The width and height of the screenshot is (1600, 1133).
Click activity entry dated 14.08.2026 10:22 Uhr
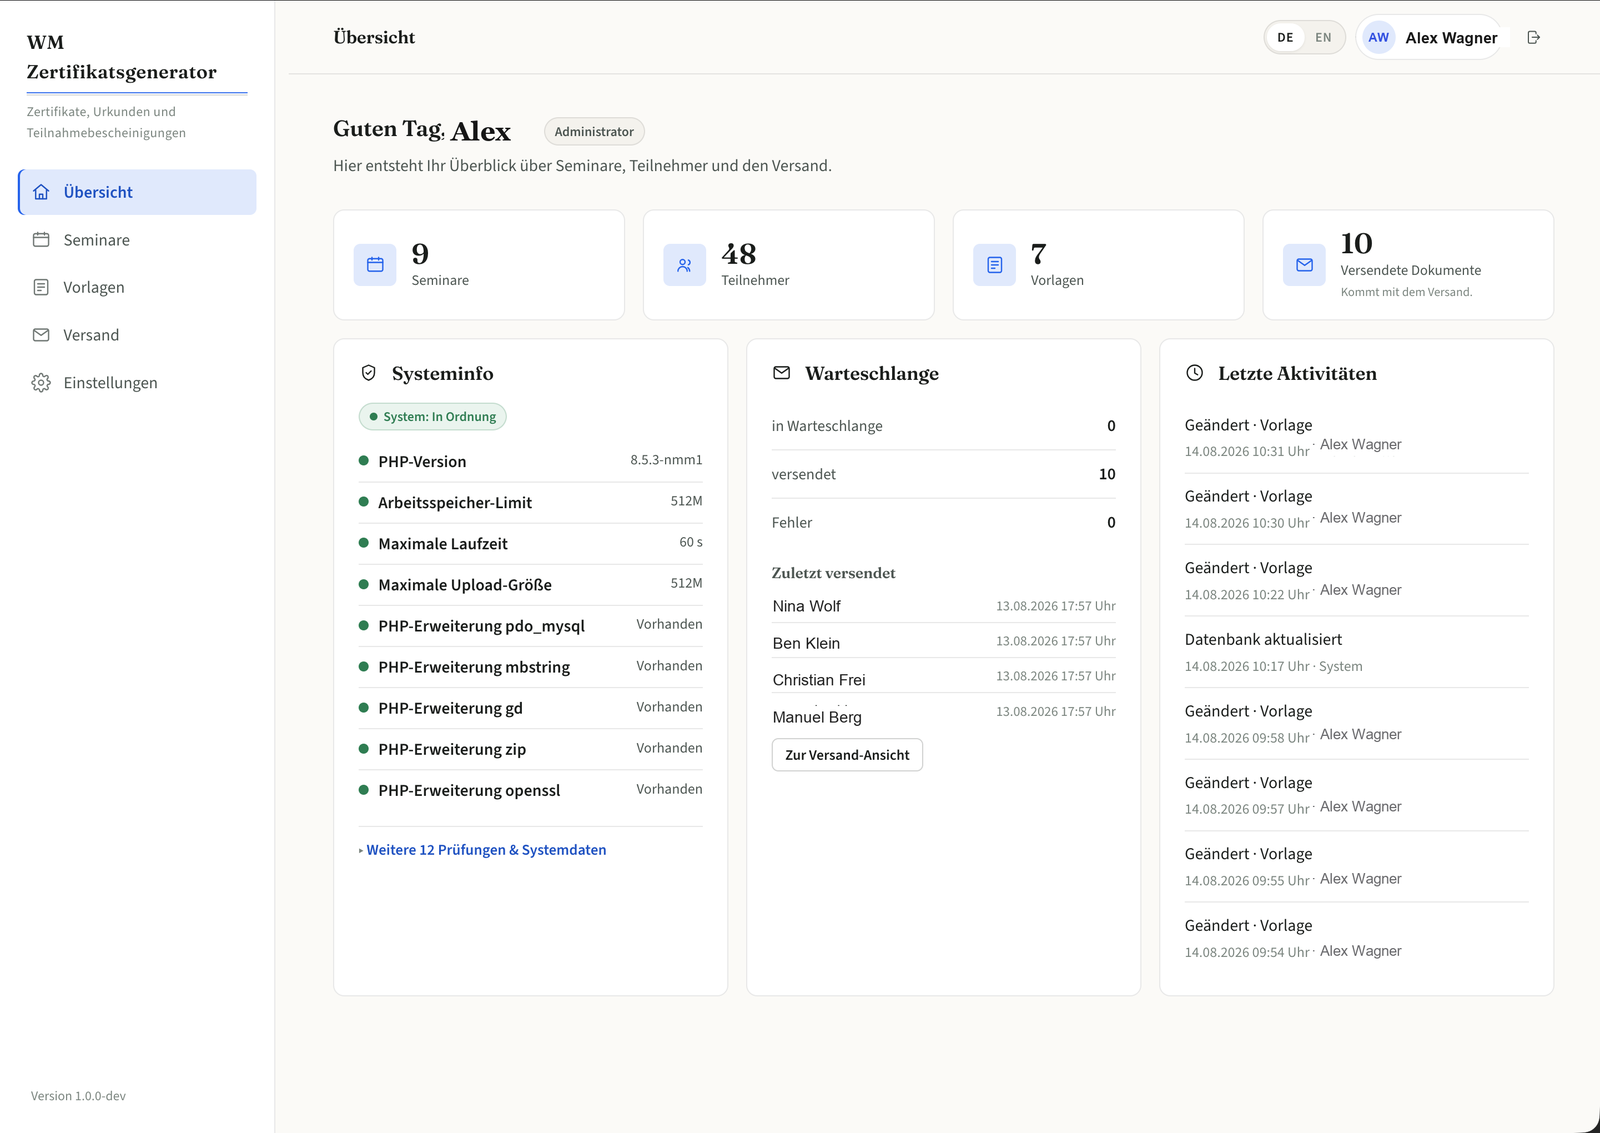1356,580
